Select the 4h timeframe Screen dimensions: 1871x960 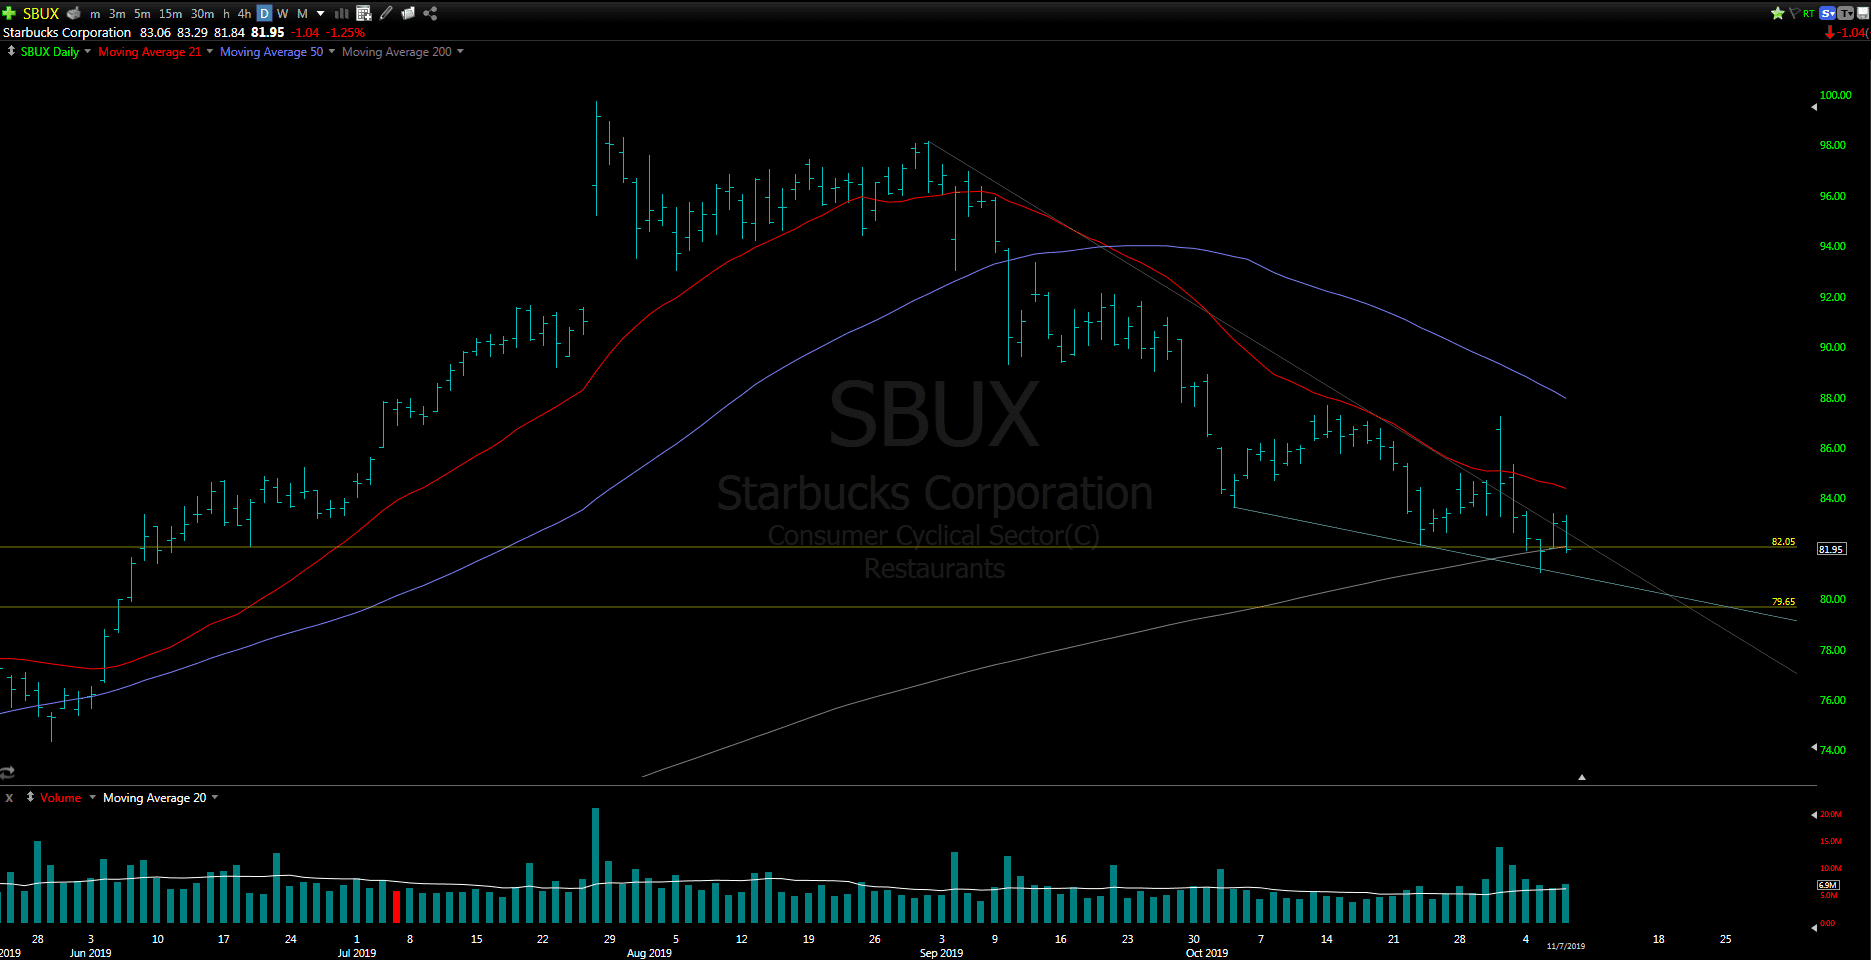(x=244, y=14)
